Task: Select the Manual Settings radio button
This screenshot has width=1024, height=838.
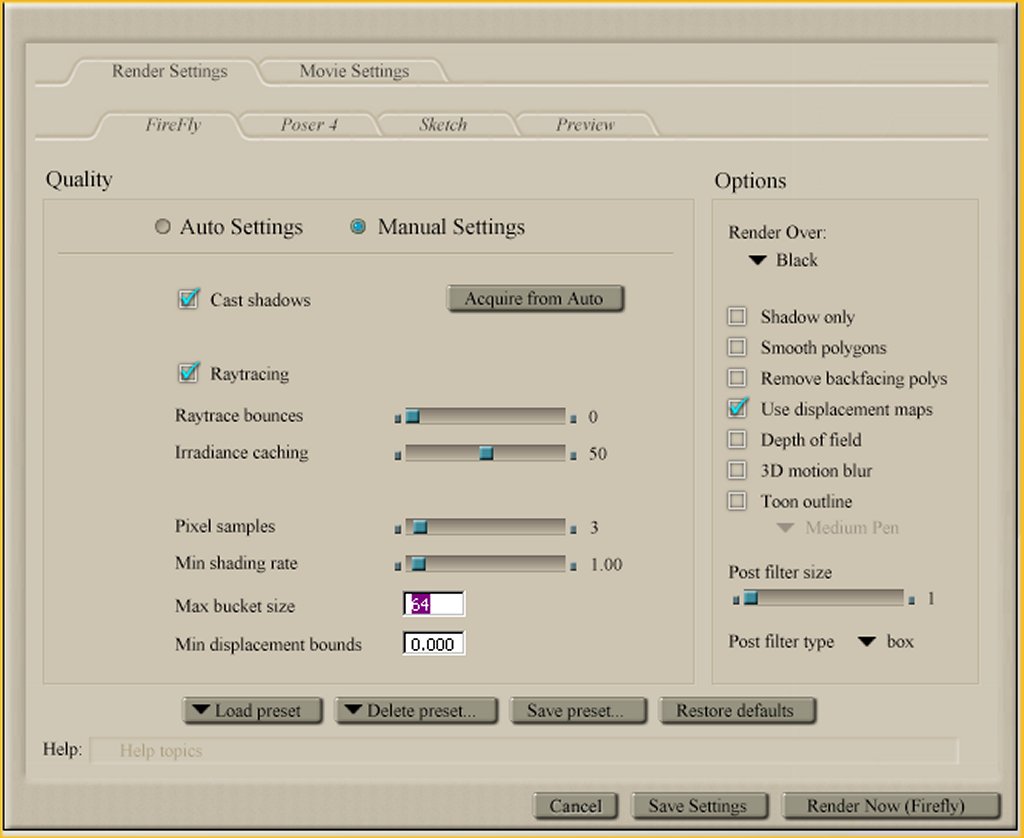Action: point(358,228)
